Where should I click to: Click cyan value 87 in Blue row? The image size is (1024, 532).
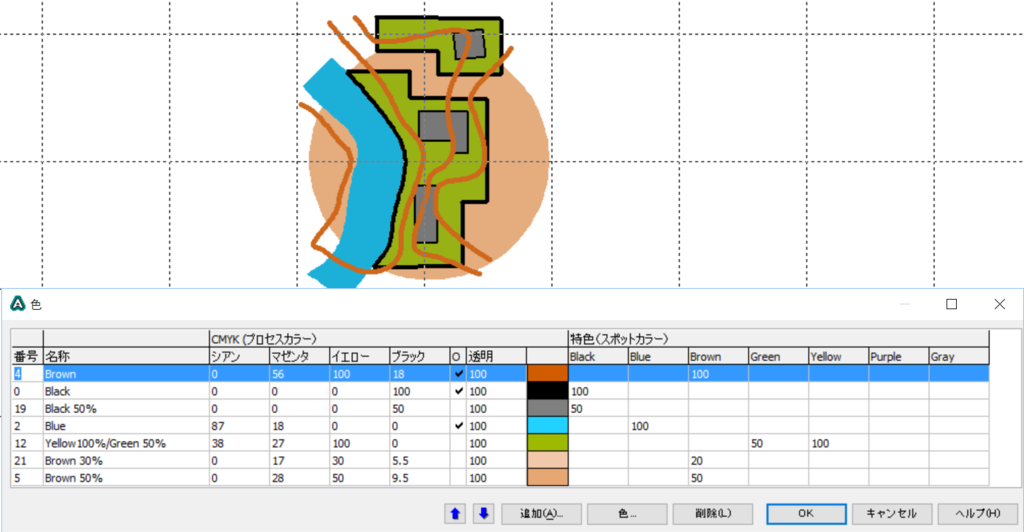coord(239,426)
